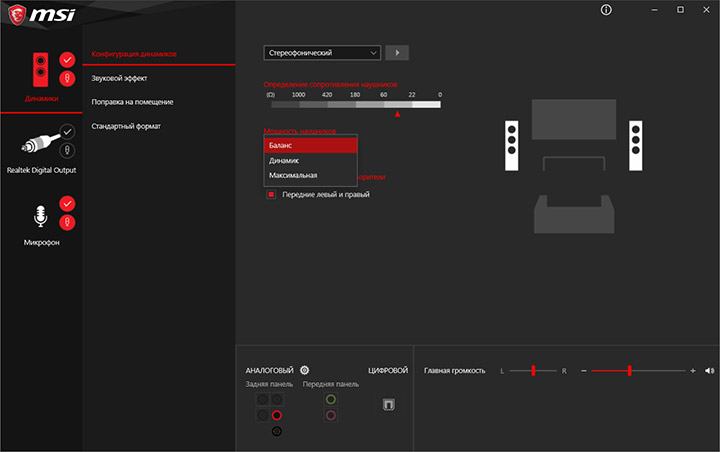Click the Передняя панель label
720x452 pixels.
tap(331, 384)
